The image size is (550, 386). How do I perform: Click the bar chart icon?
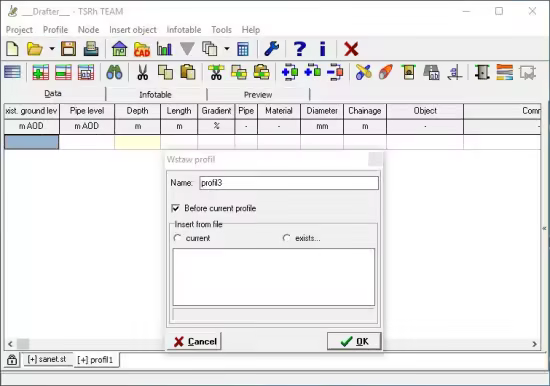[164, 49]
